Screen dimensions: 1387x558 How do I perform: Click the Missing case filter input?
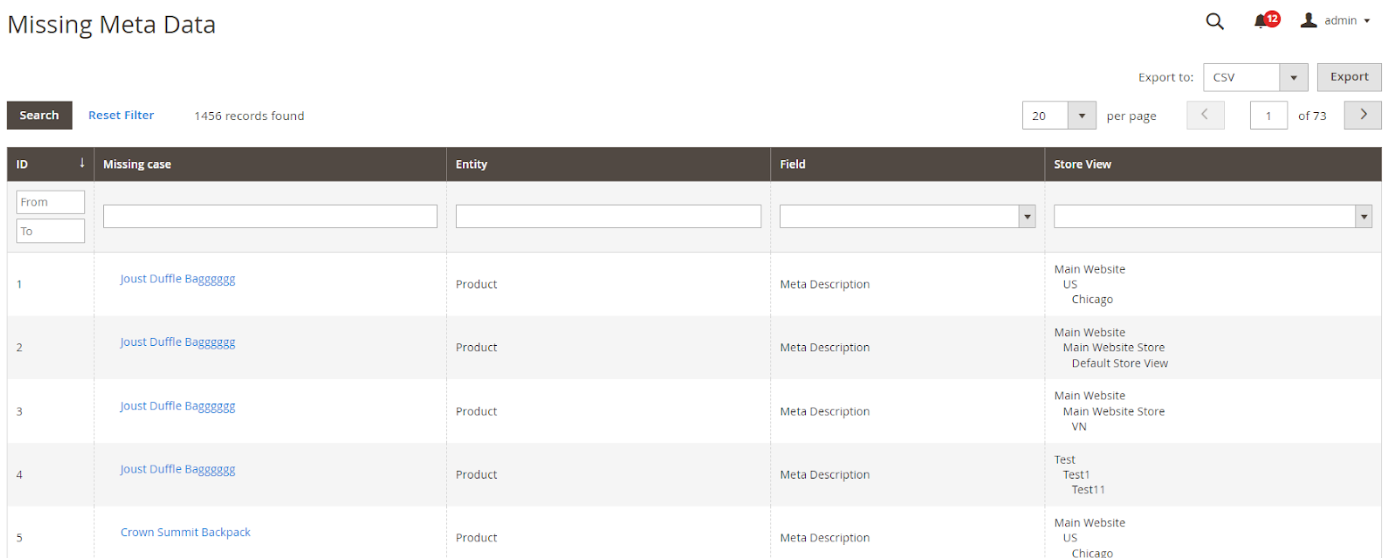tap(270, 216)
